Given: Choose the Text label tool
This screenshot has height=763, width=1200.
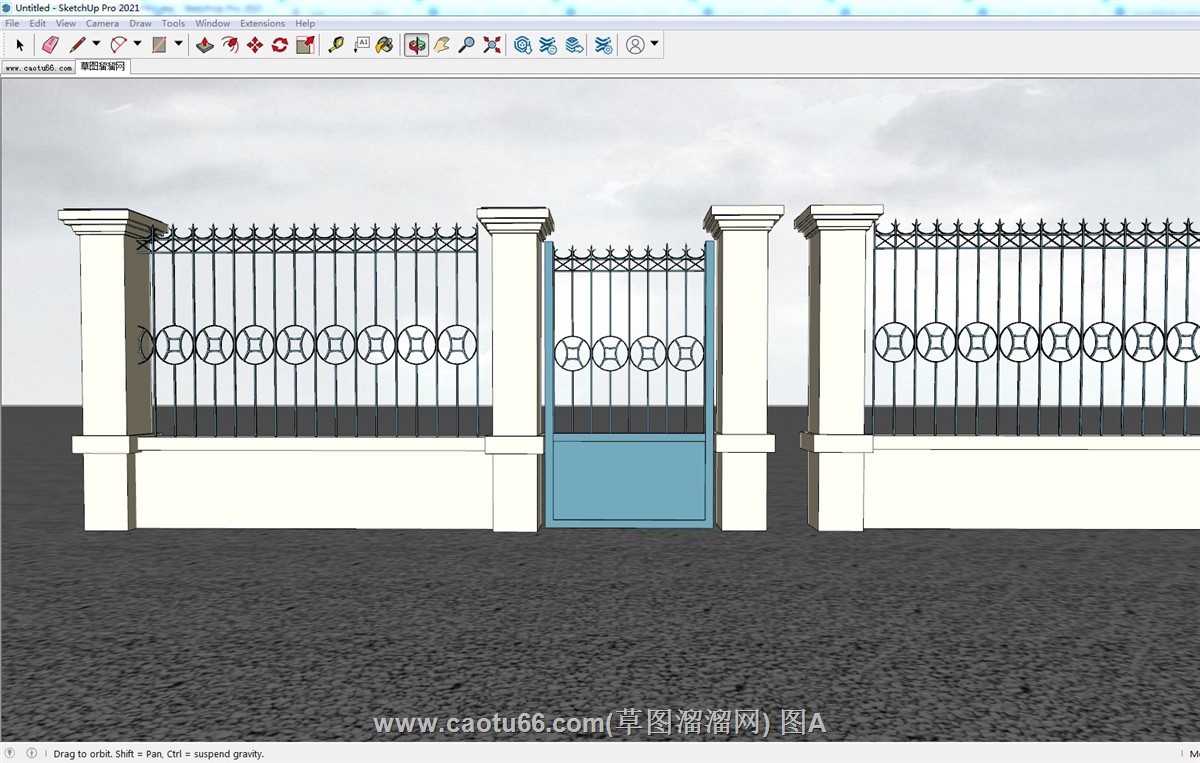Looking at the screenshot, I should pos(361,45).
